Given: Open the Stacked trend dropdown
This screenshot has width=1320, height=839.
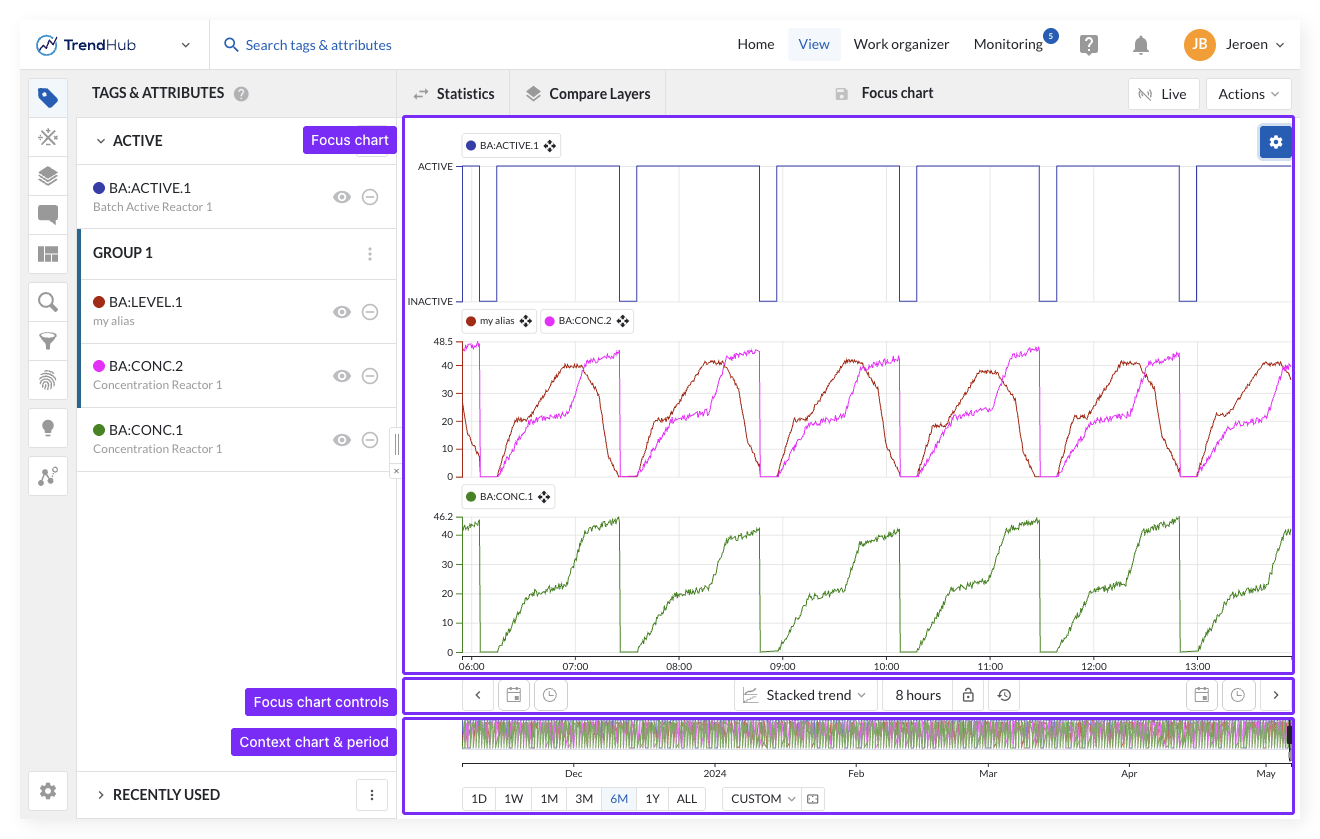Looking at the screenshot, I should (x=806, y=695).
